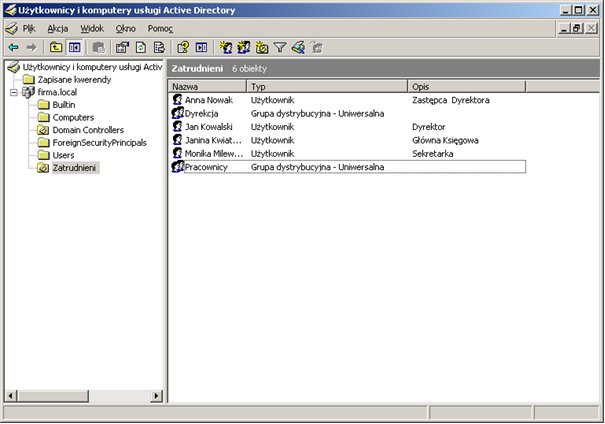The height and width of the screenshot is (424, 605).
Task: Click the Główna Księgowa description cell
Action: tap(445, 140)
